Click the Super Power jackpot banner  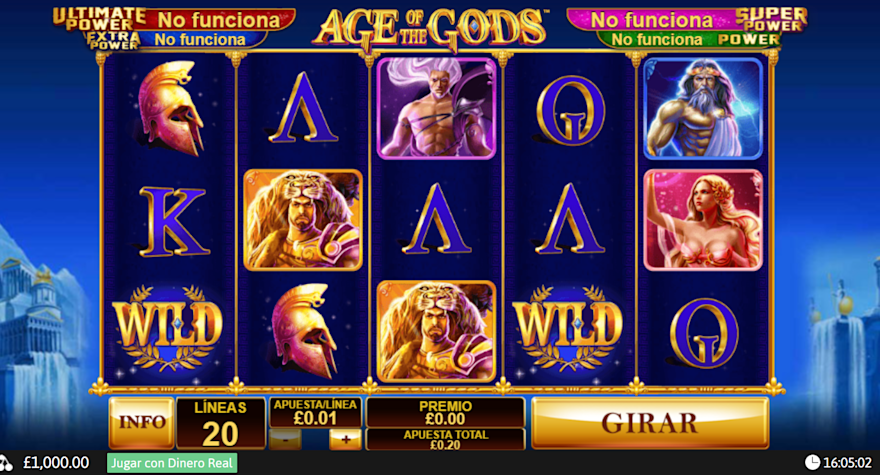coord(688,20)
